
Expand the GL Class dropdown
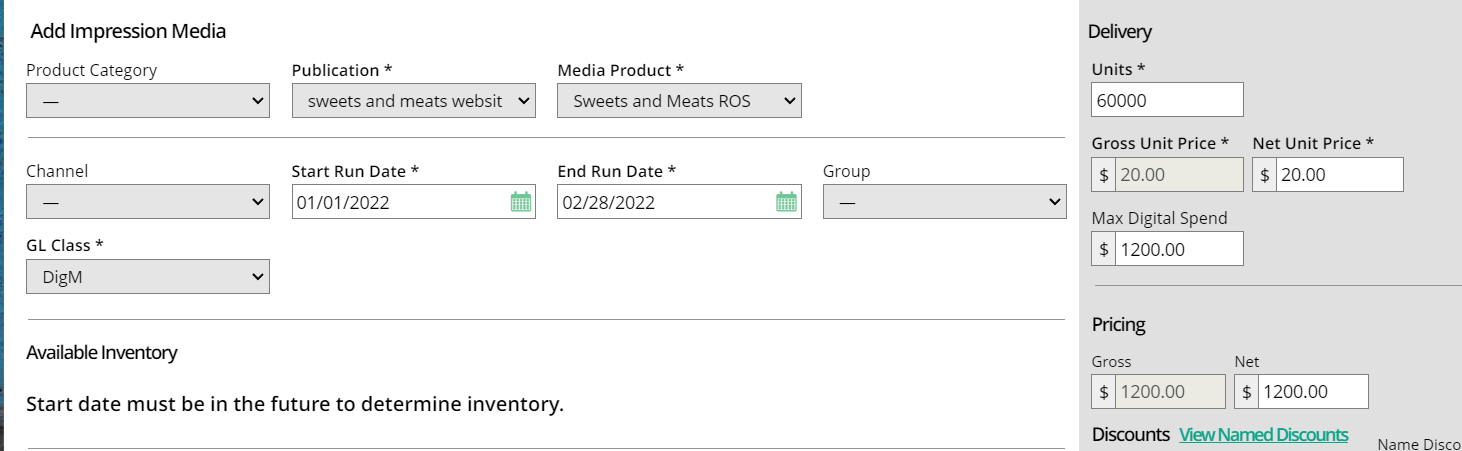pos(147,277)
